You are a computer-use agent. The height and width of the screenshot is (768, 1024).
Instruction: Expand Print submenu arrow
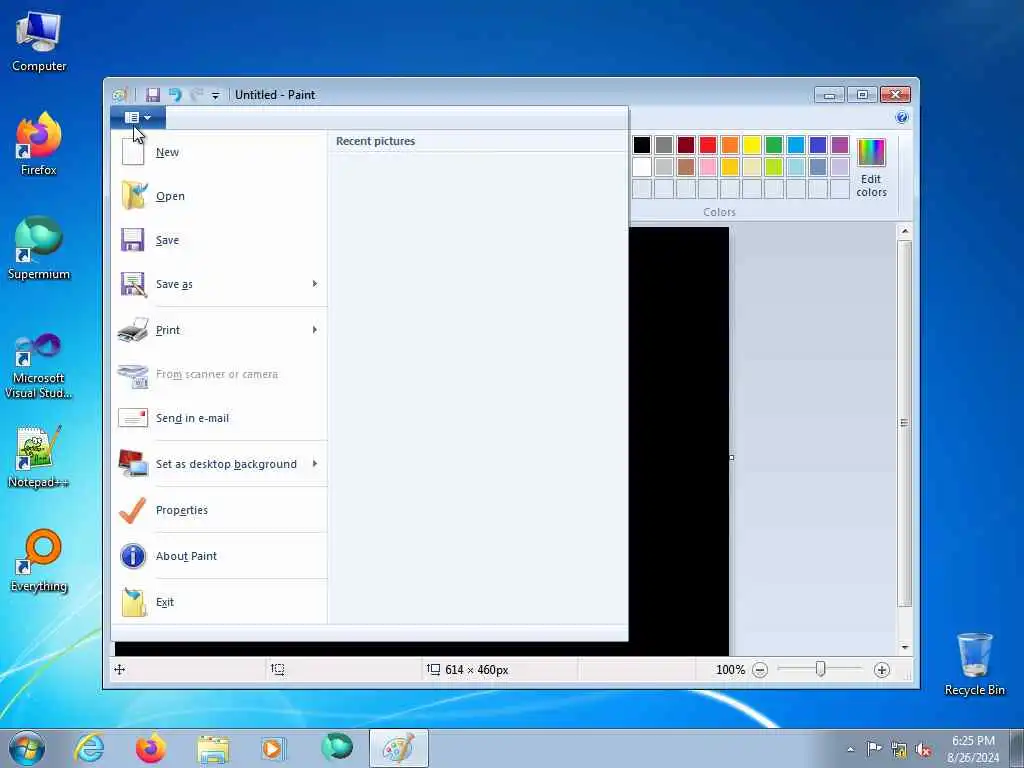[315, 330]
